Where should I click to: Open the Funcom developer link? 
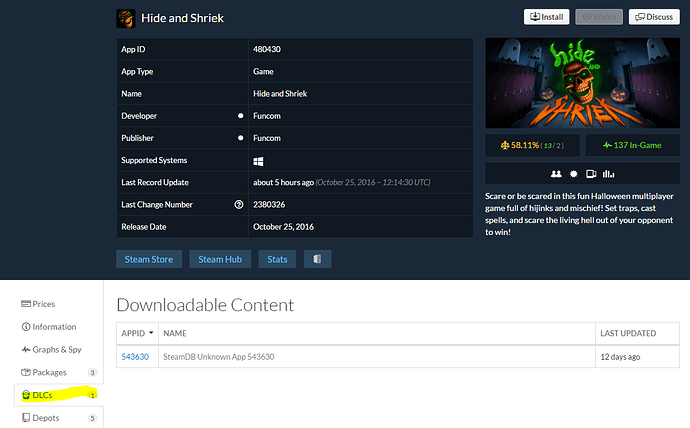(267, 116)
